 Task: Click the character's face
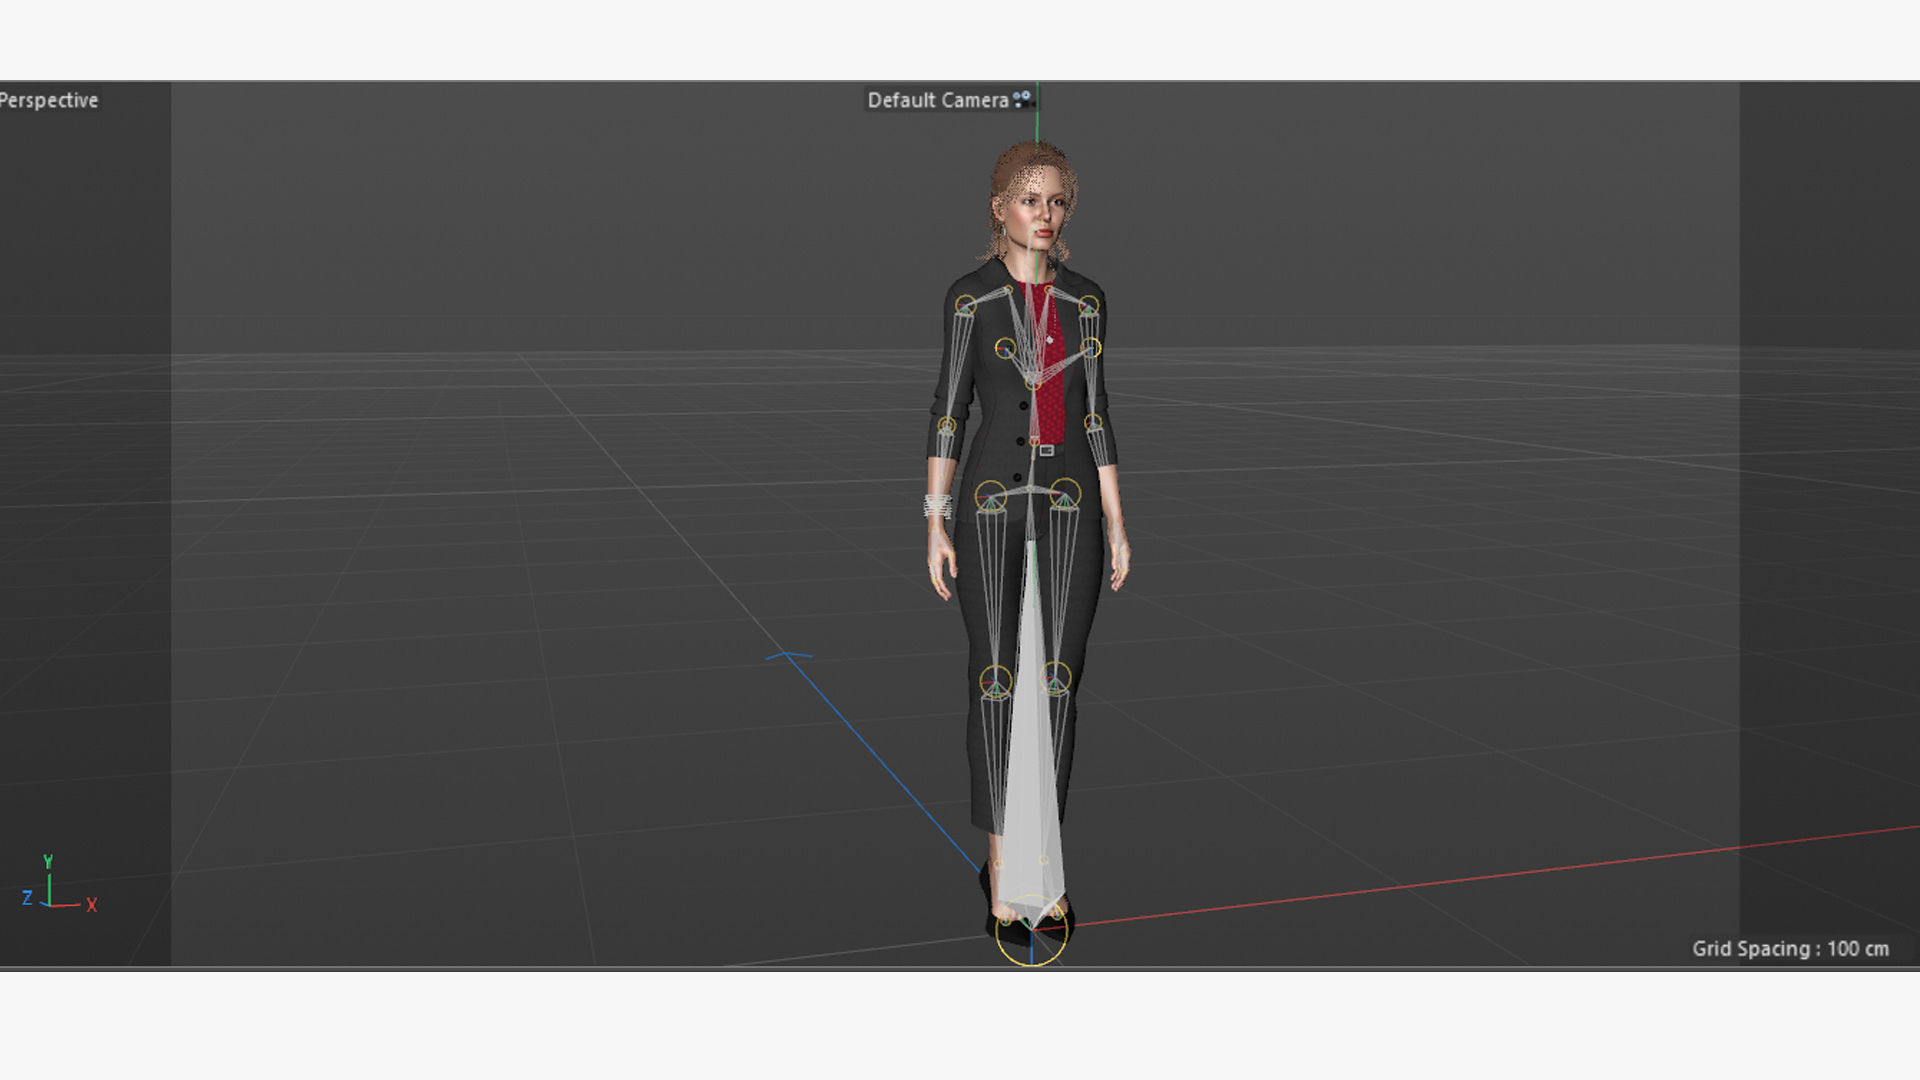click(x=1040, y=215)
